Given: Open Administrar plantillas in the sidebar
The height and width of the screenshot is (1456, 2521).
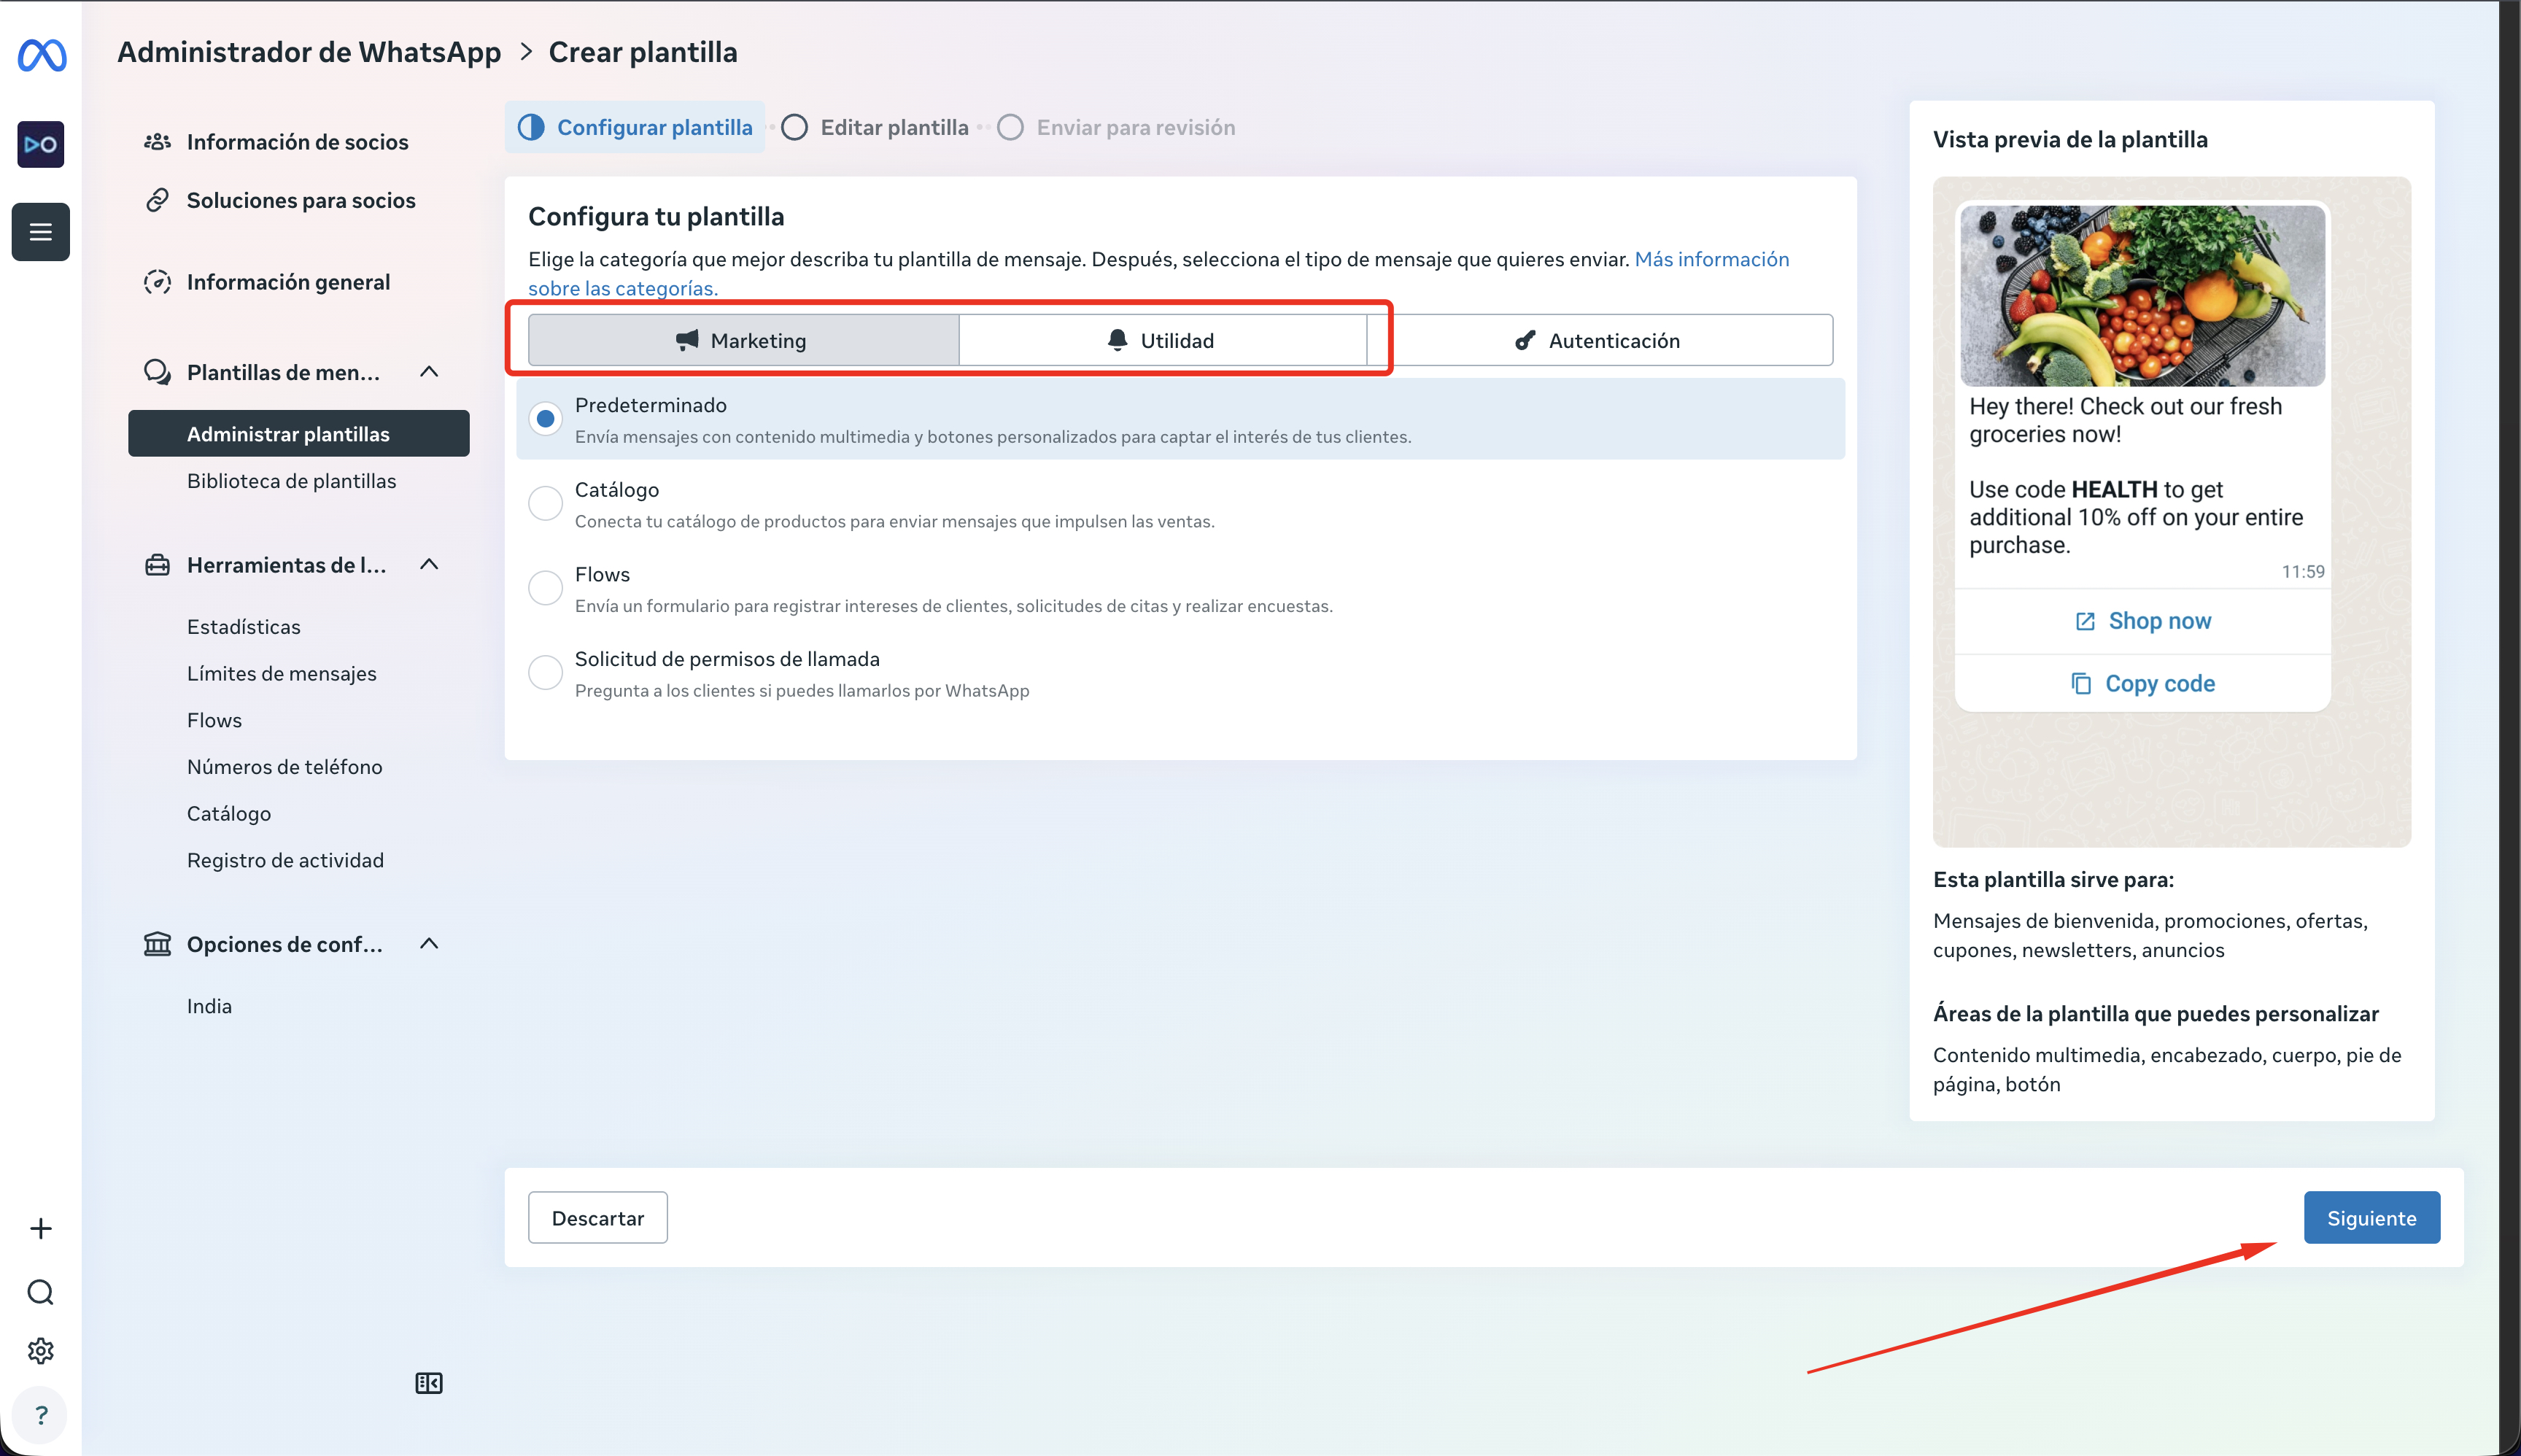Looking at the screenshot, I should tap(299, 433).
